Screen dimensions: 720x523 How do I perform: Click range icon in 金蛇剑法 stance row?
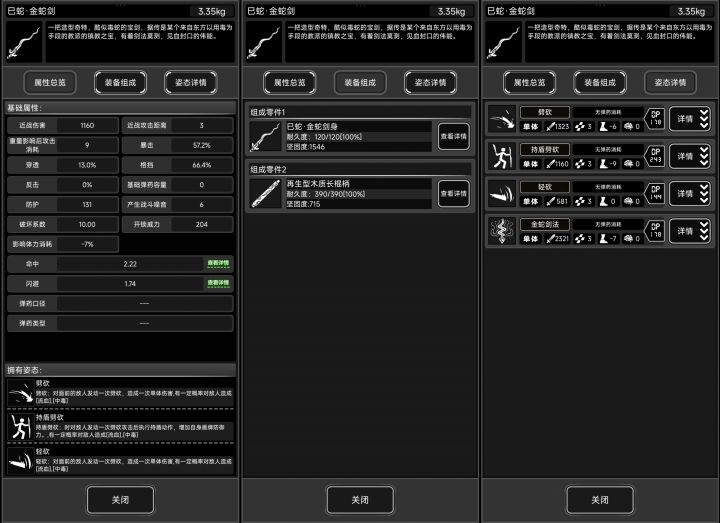point(579,239)
